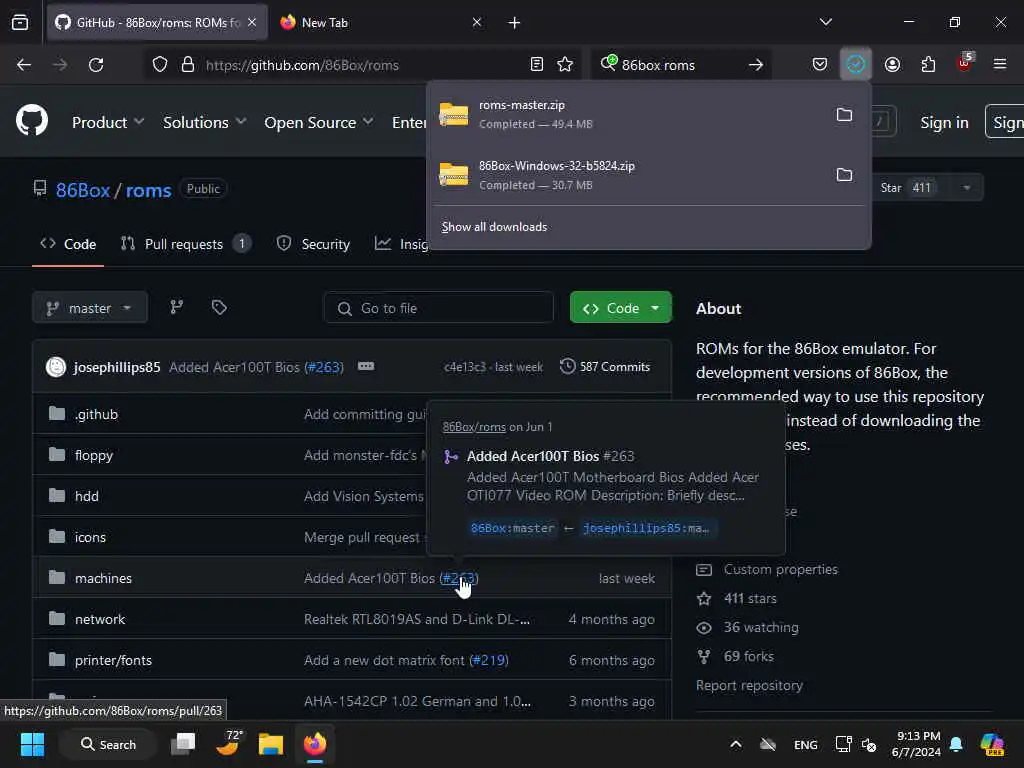Click Report repository link

coord(749,685)
